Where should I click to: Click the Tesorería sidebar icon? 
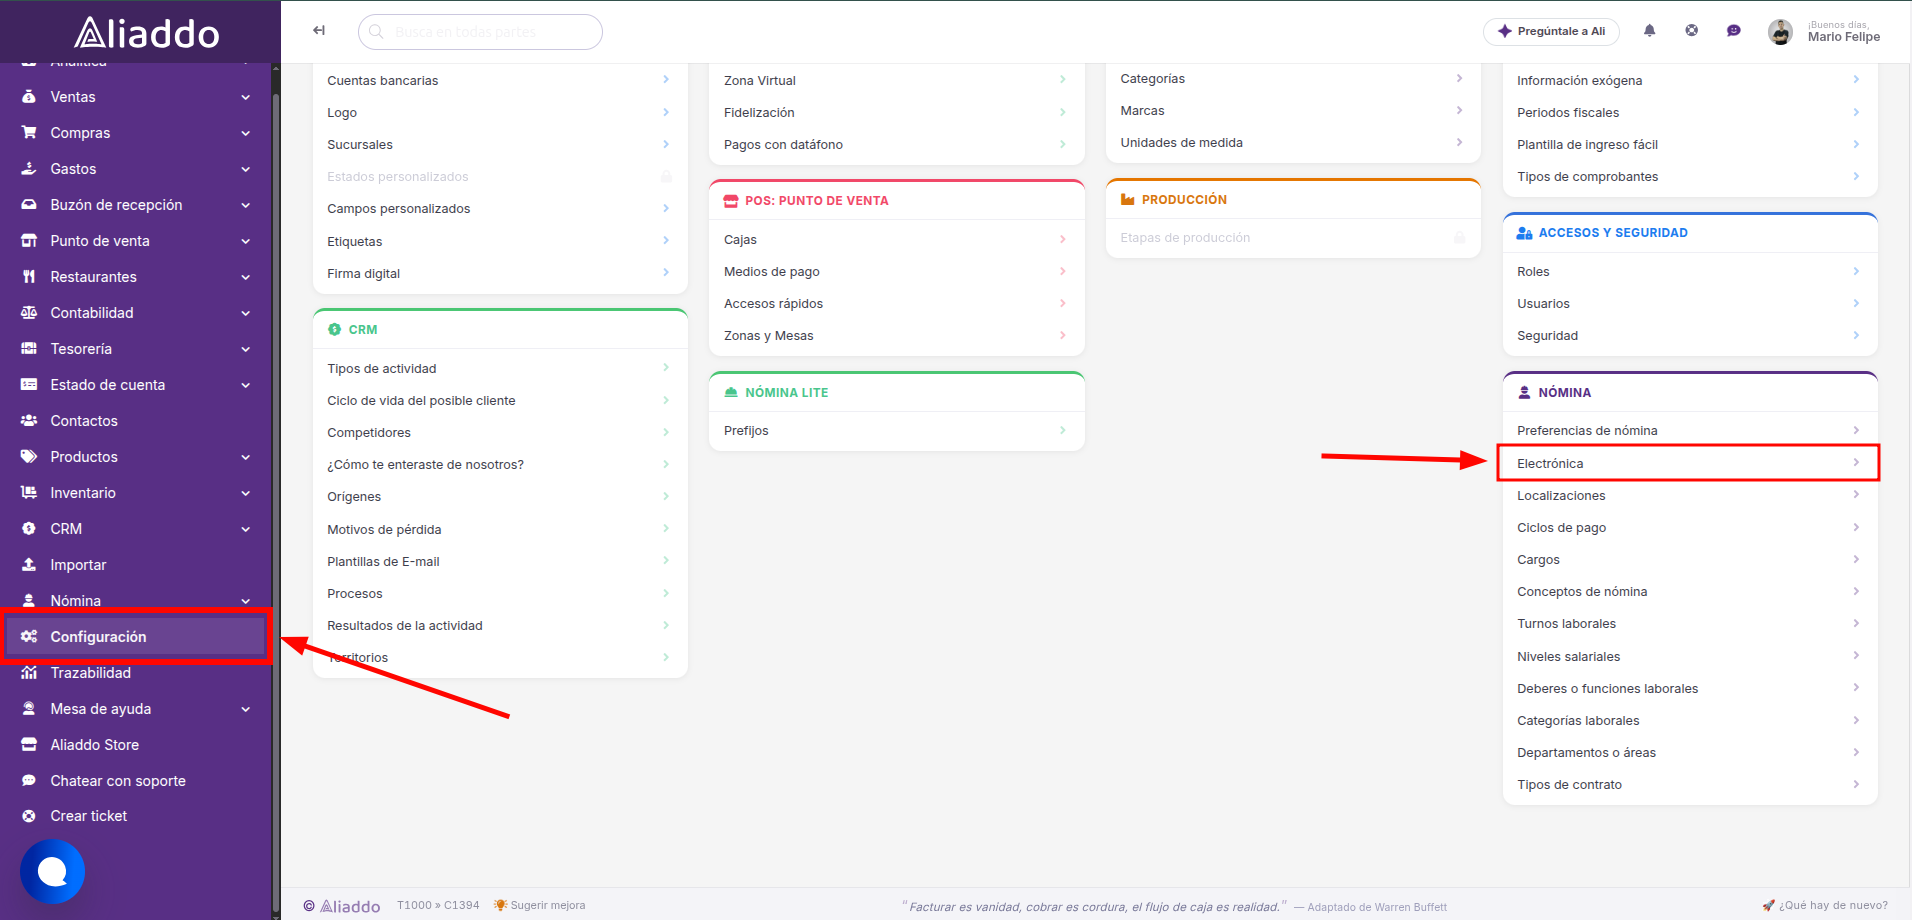(x=29, y=349)
